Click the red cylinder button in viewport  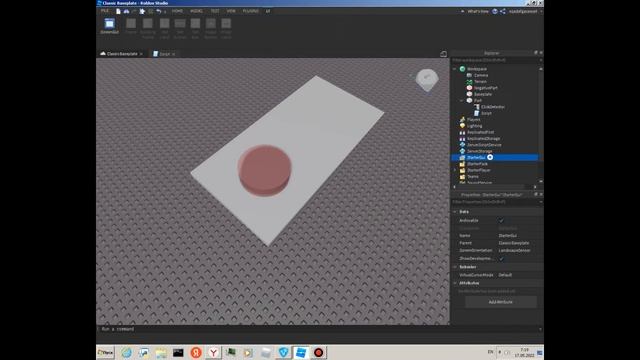tap(264, 170)
